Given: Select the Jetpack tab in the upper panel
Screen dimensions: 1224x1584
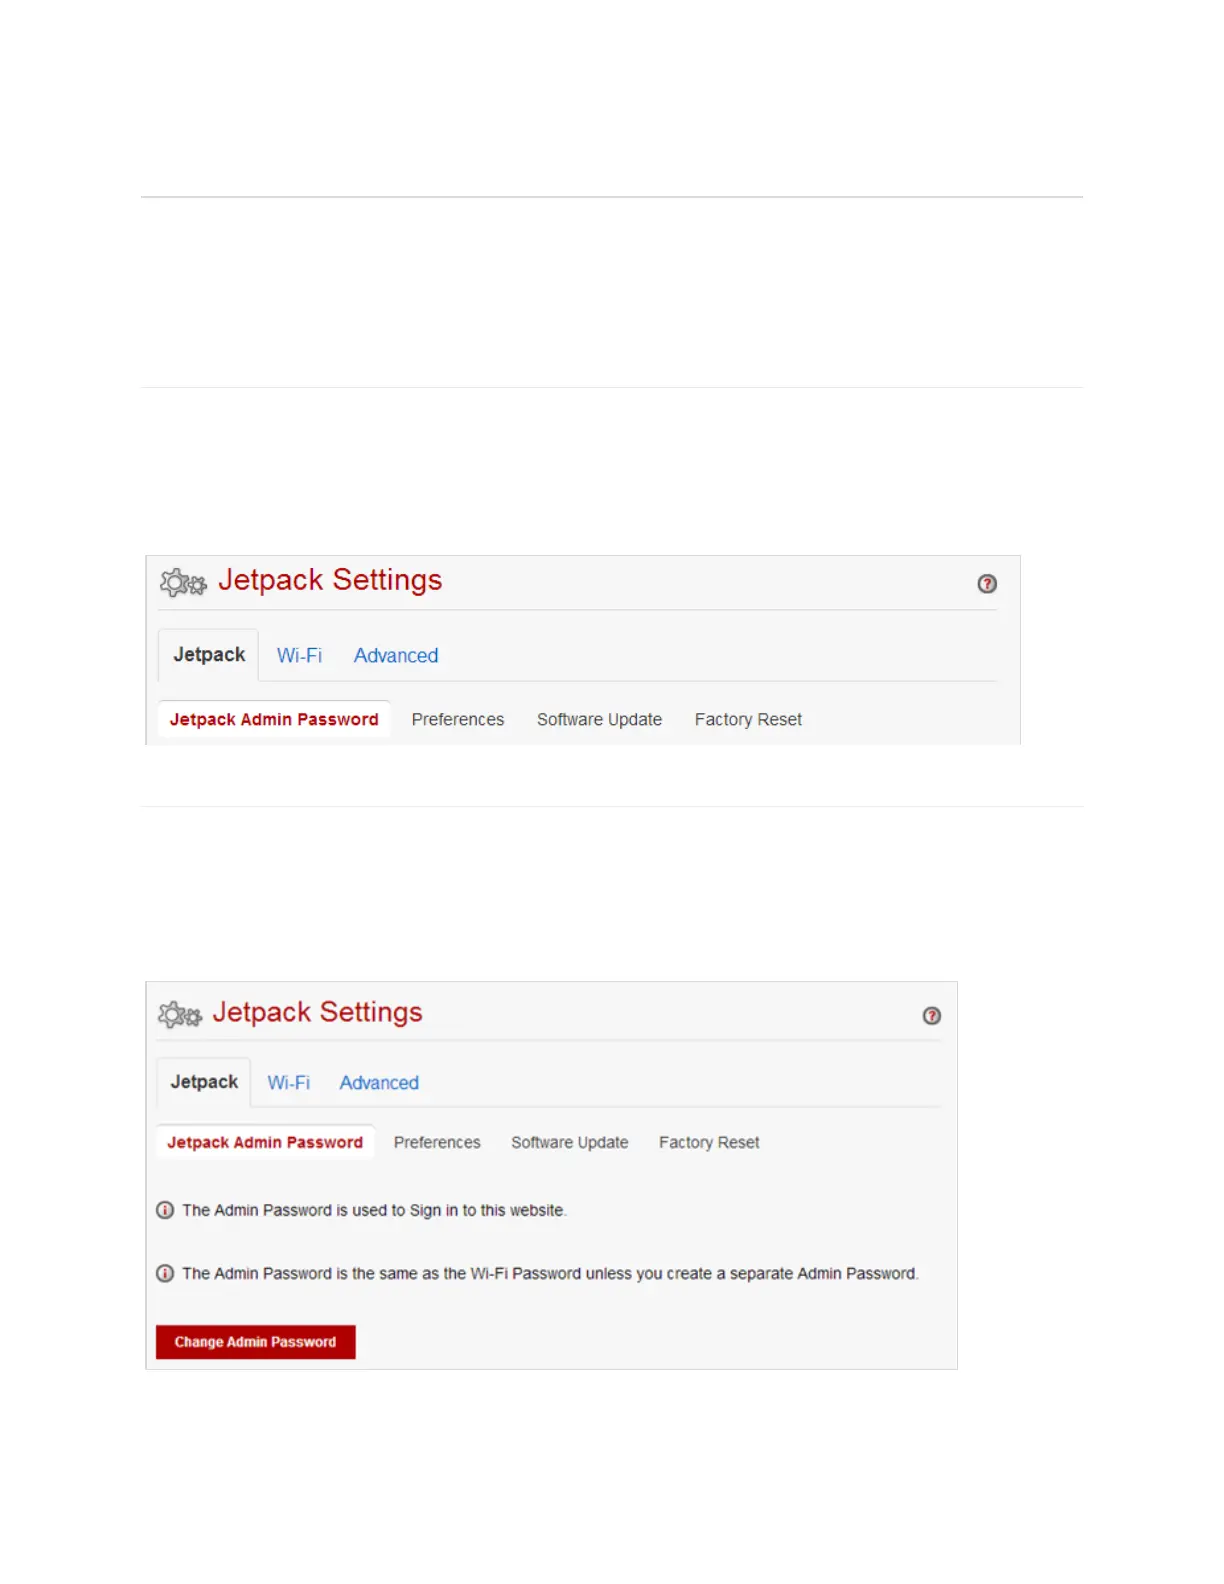Looking at the screenshot, I should pyautogui.click(x=209, y=655).
